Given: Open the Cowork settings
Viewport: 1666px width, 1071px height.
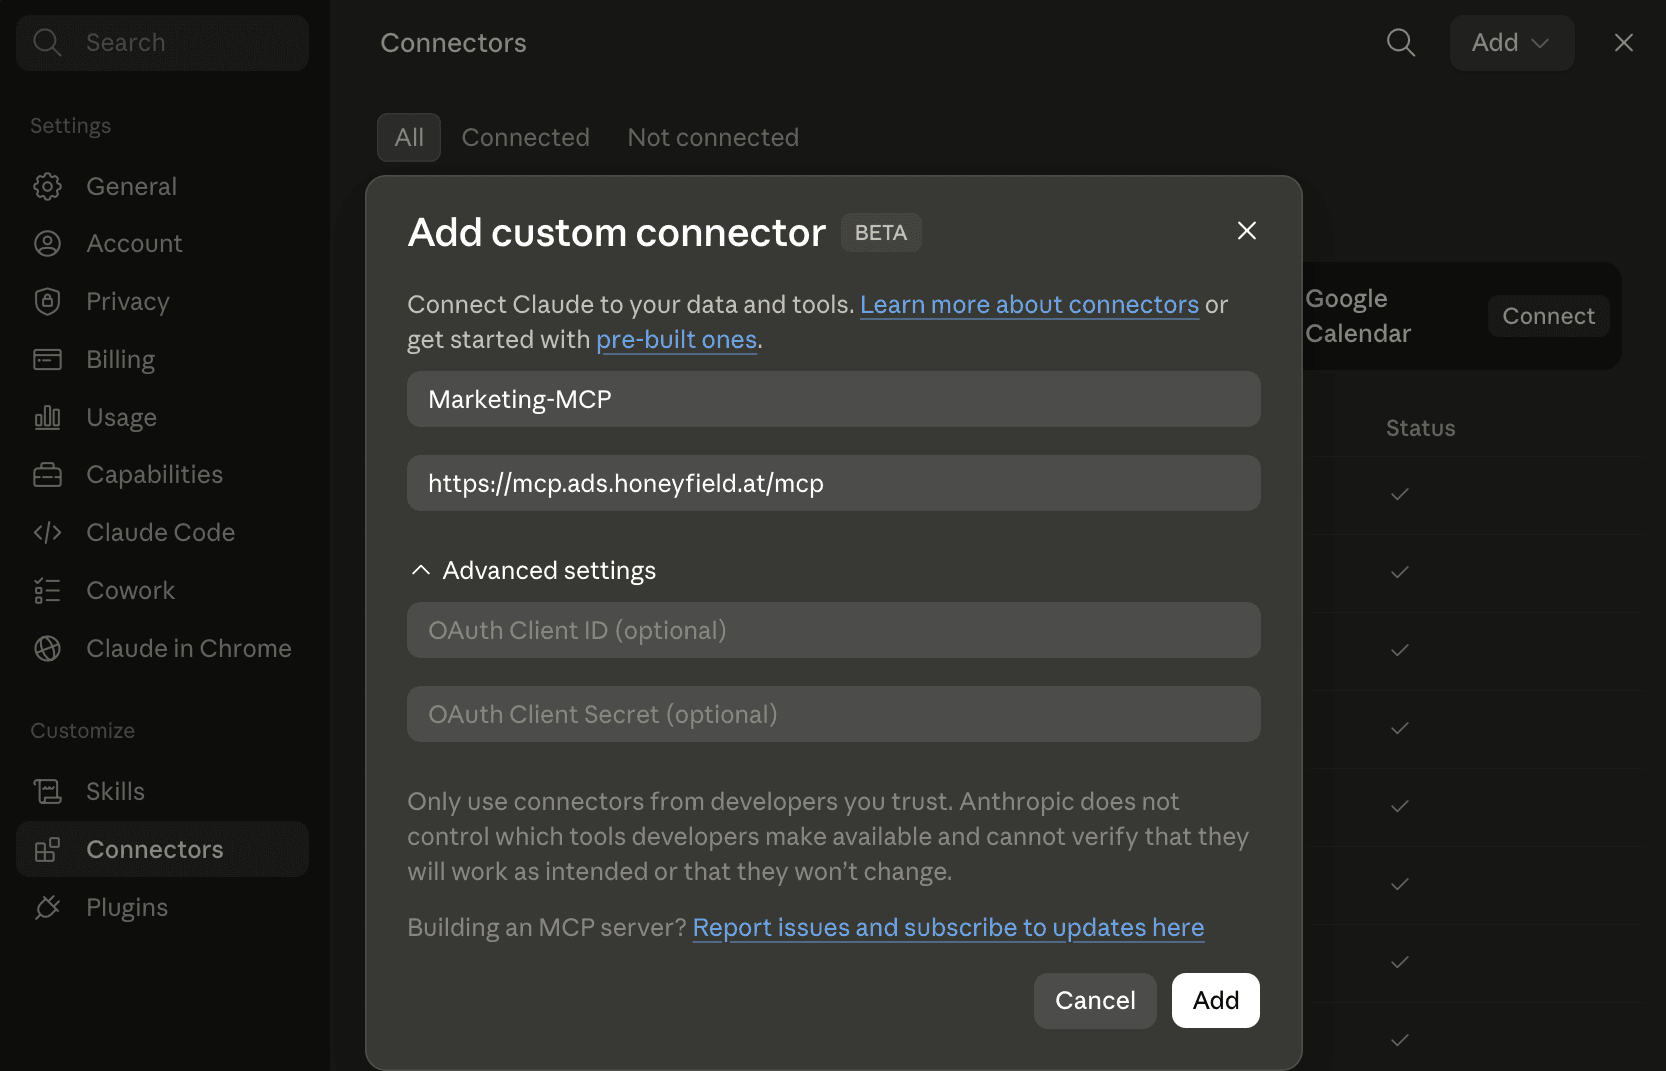Looking at the screenshot, I should (x=162, y=591).
